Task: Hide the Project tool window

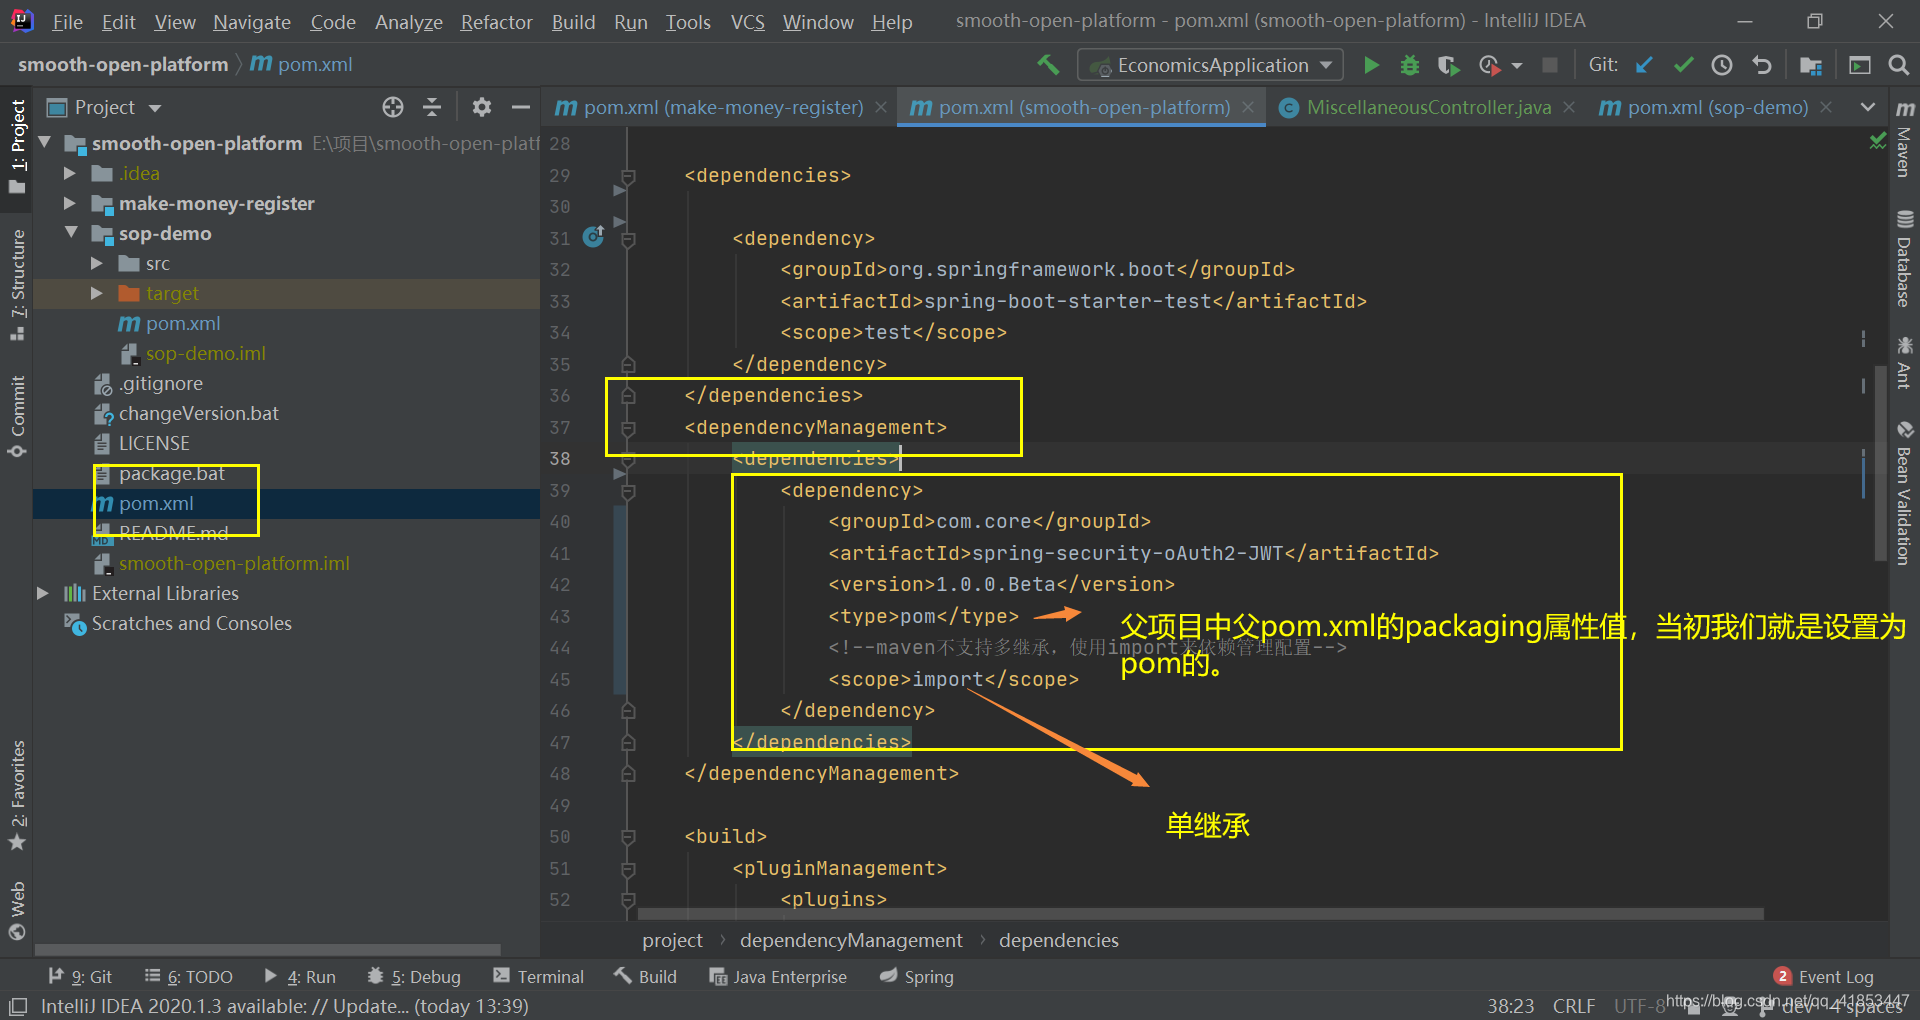Action: [521, 107]
